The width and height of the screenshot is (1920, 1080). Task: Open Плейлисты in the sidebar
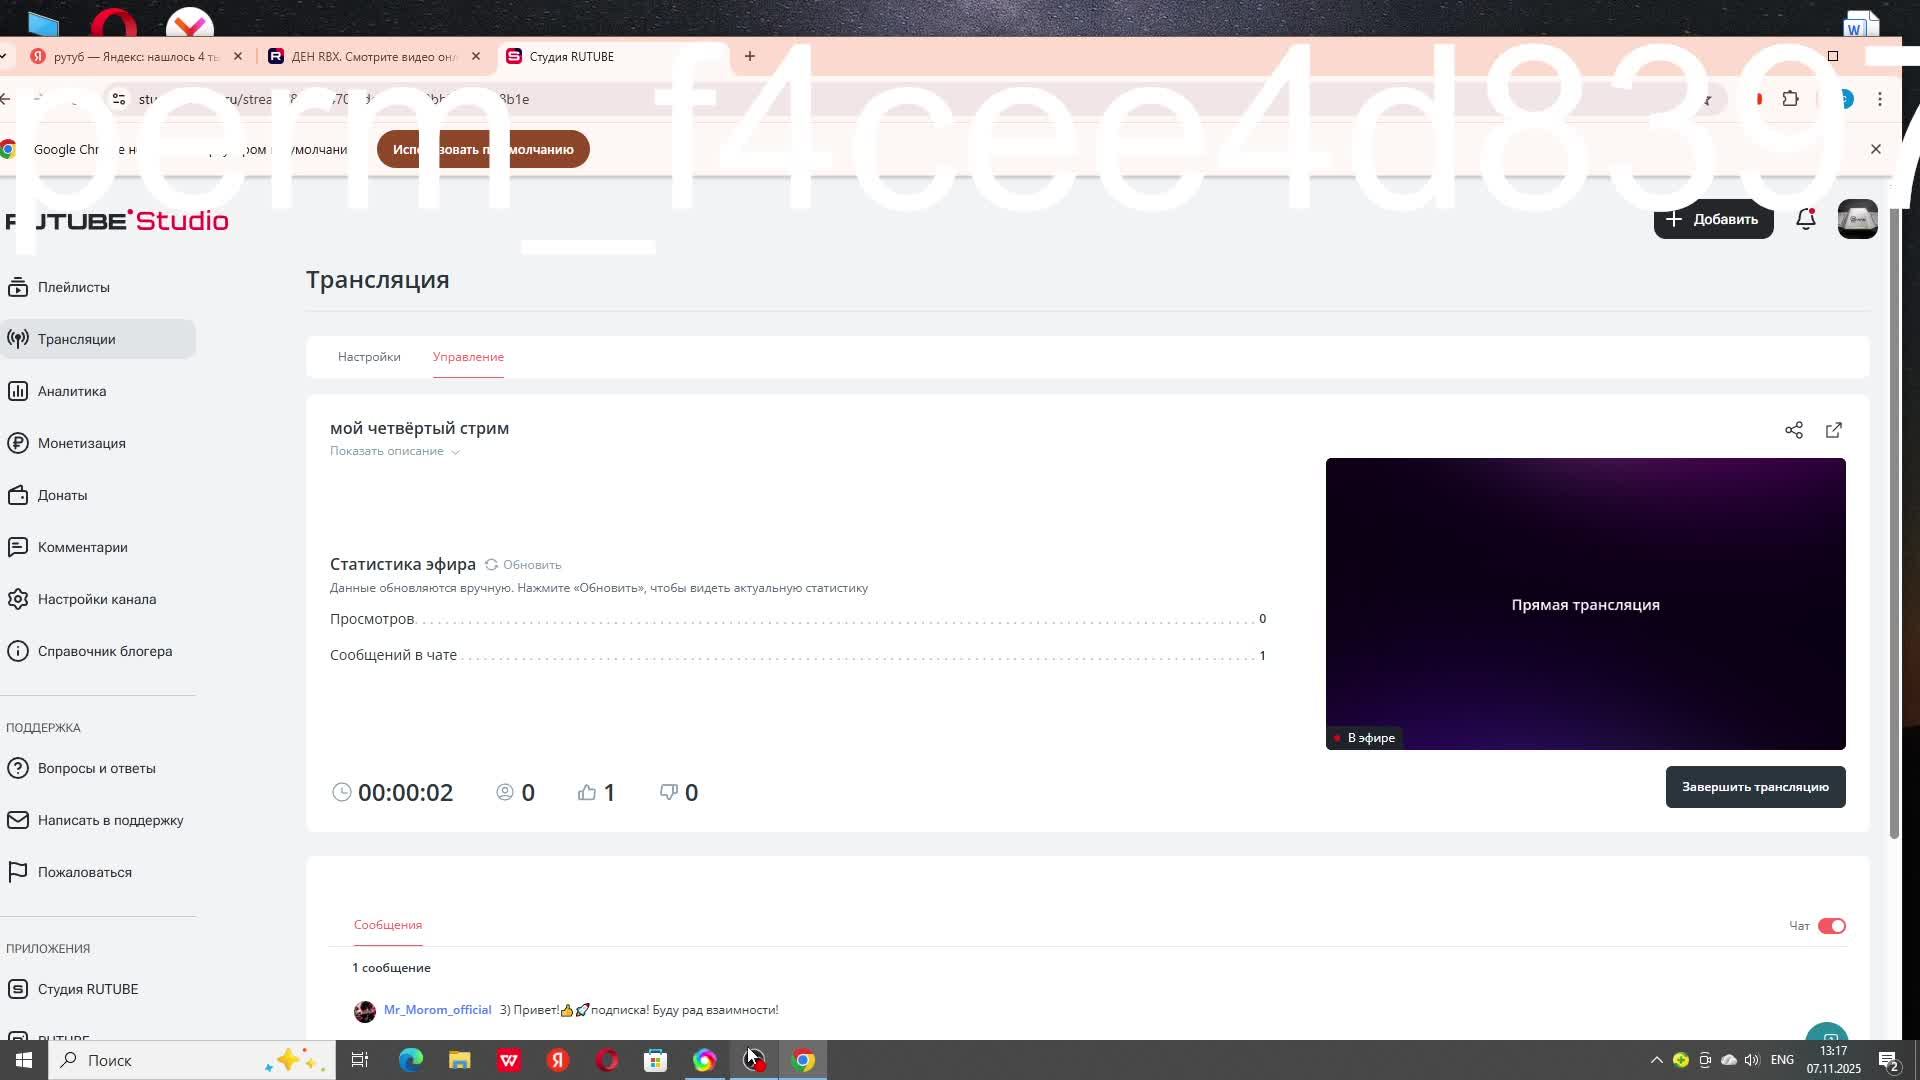(x=74, y=287)
